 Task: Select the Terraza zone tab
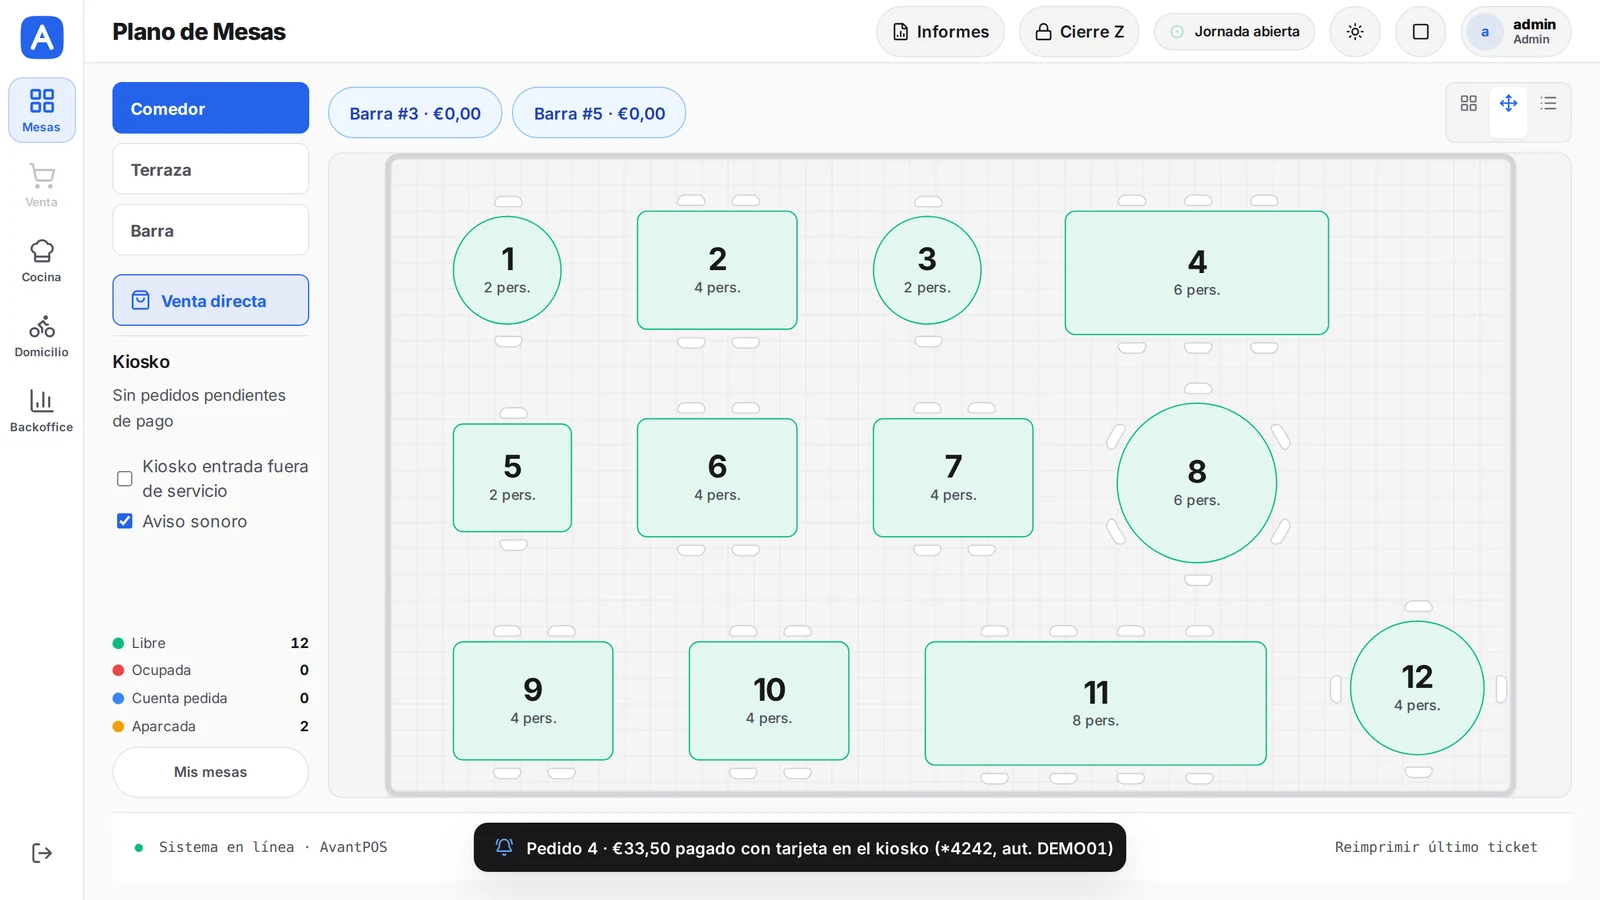(x=211, y=169)
